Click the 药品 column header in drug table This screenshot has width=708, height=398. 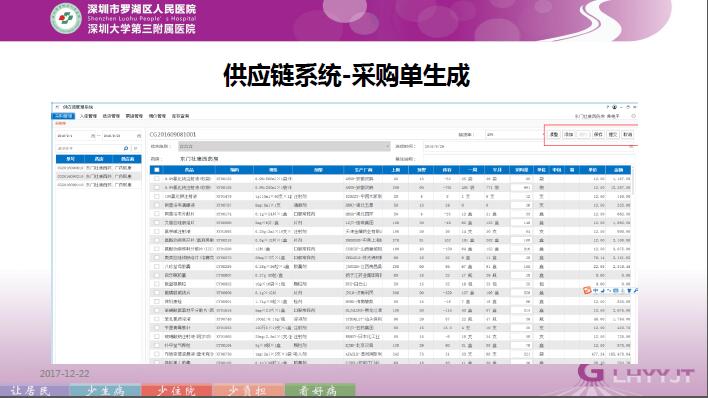189,170
